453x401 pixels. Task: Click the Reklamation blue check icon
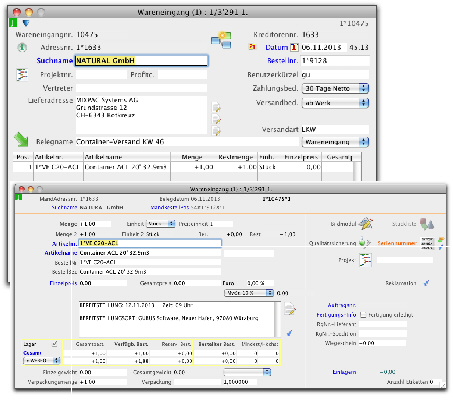click(426, 283)
